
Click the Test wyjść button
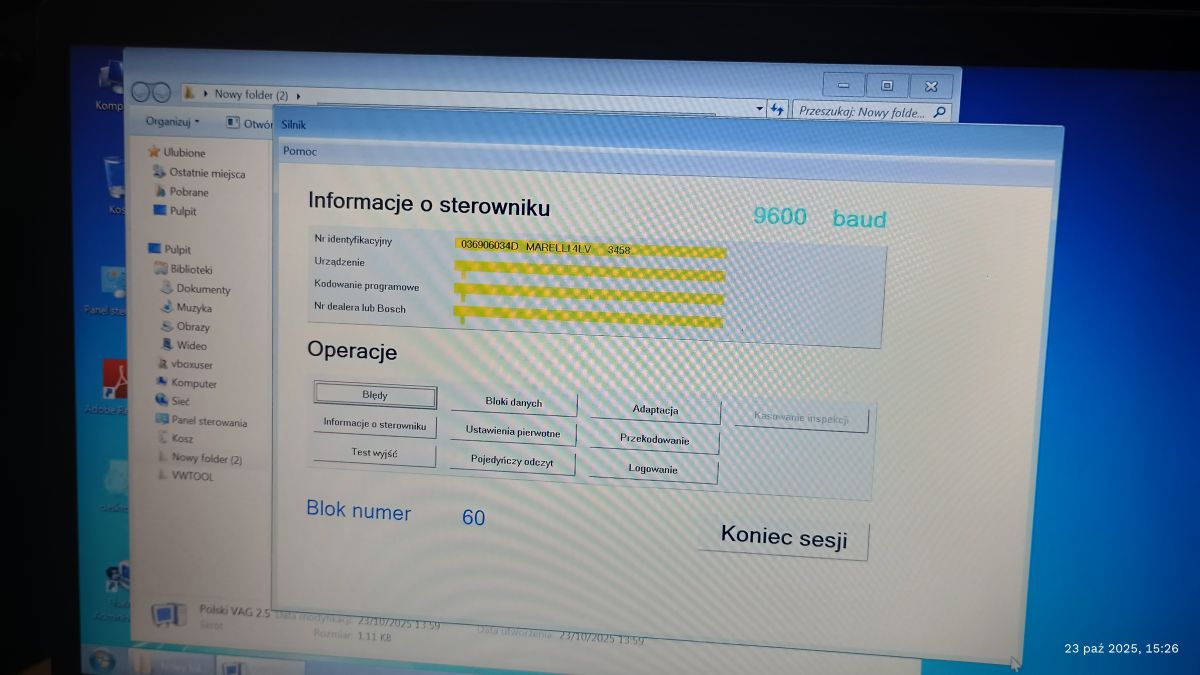click(x=375, y=454)
